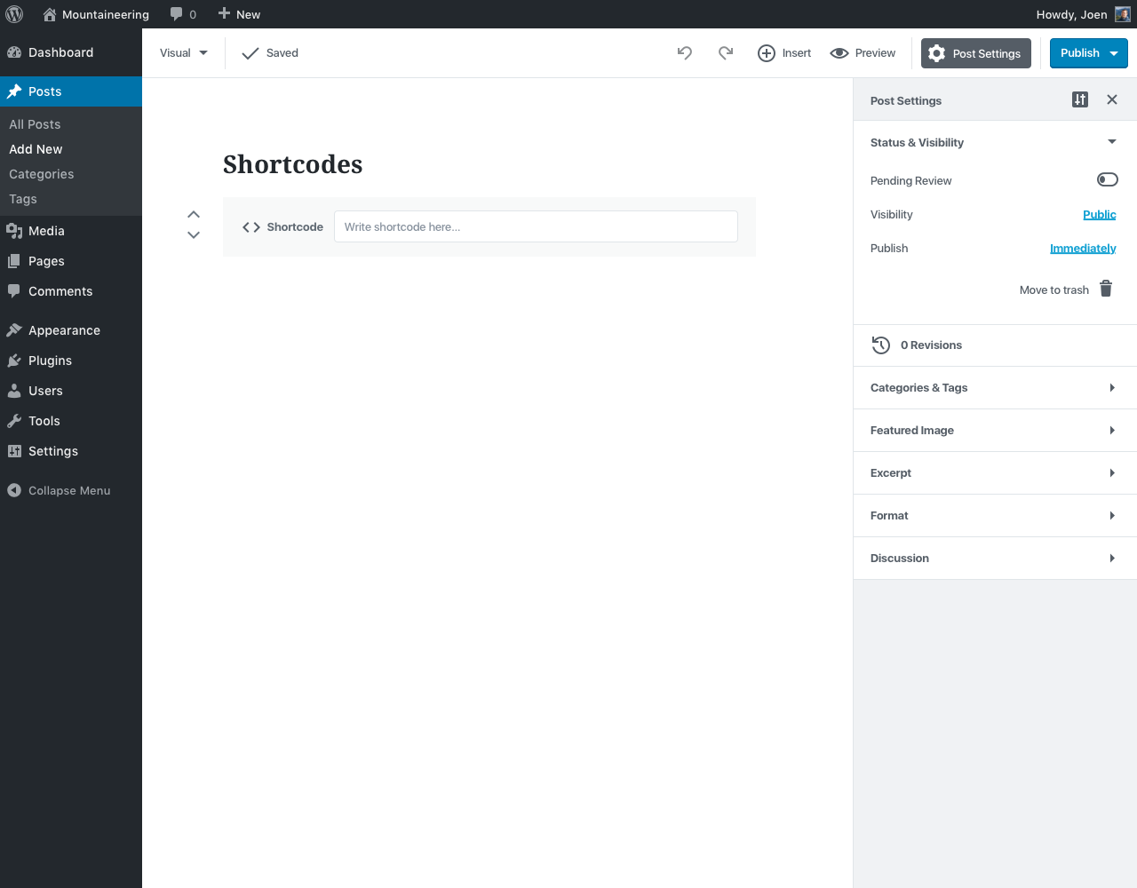Click the shortcode angle brackets icon
Viewport: 1137px width, 888px height.
251,227
